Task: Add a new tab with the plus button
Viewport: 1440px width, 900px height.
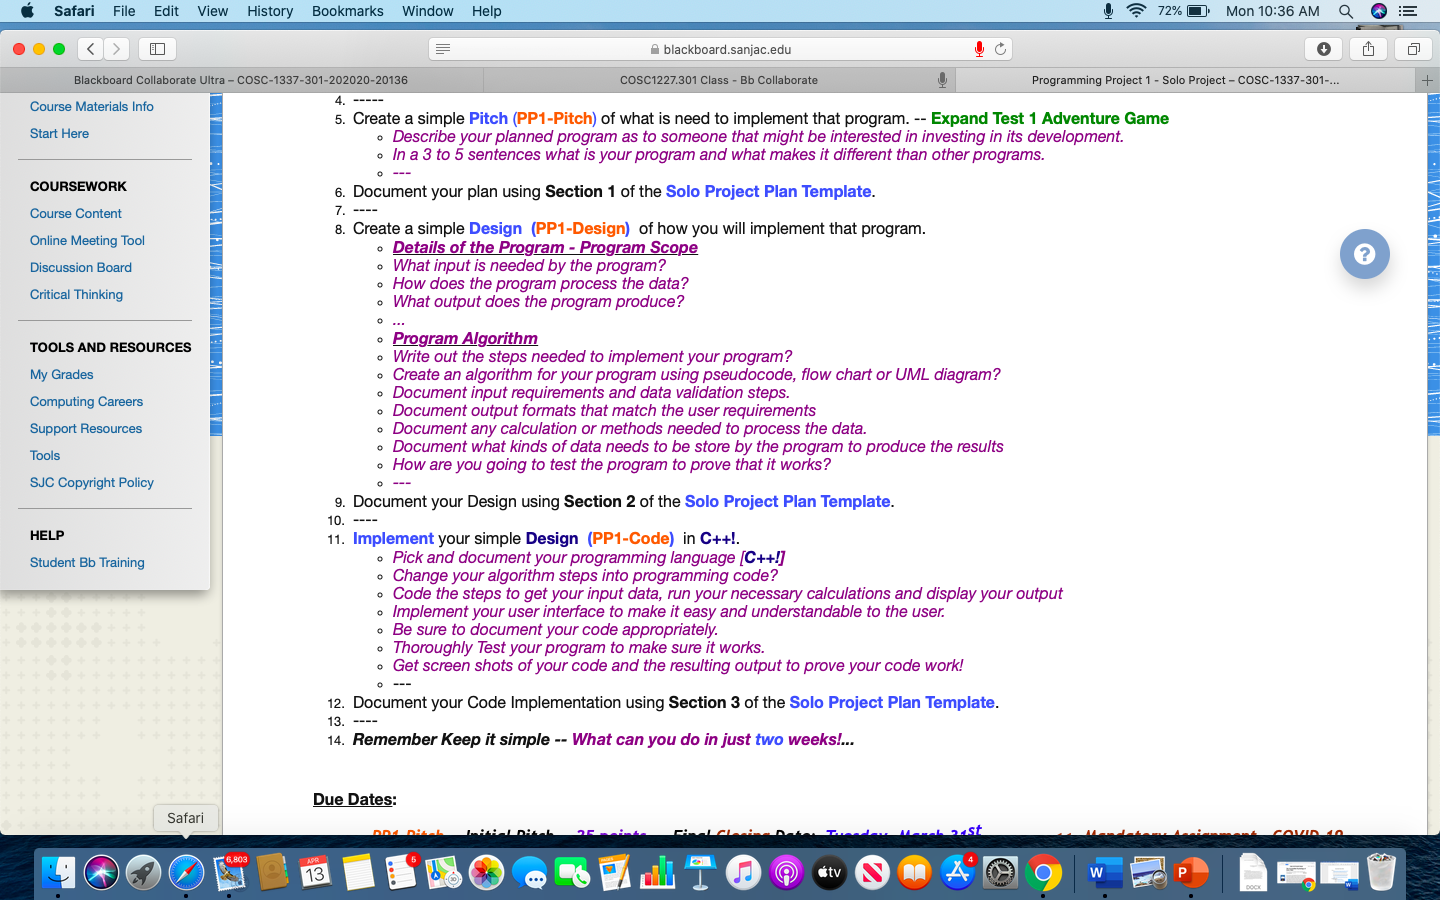Action: point(1427,80)
